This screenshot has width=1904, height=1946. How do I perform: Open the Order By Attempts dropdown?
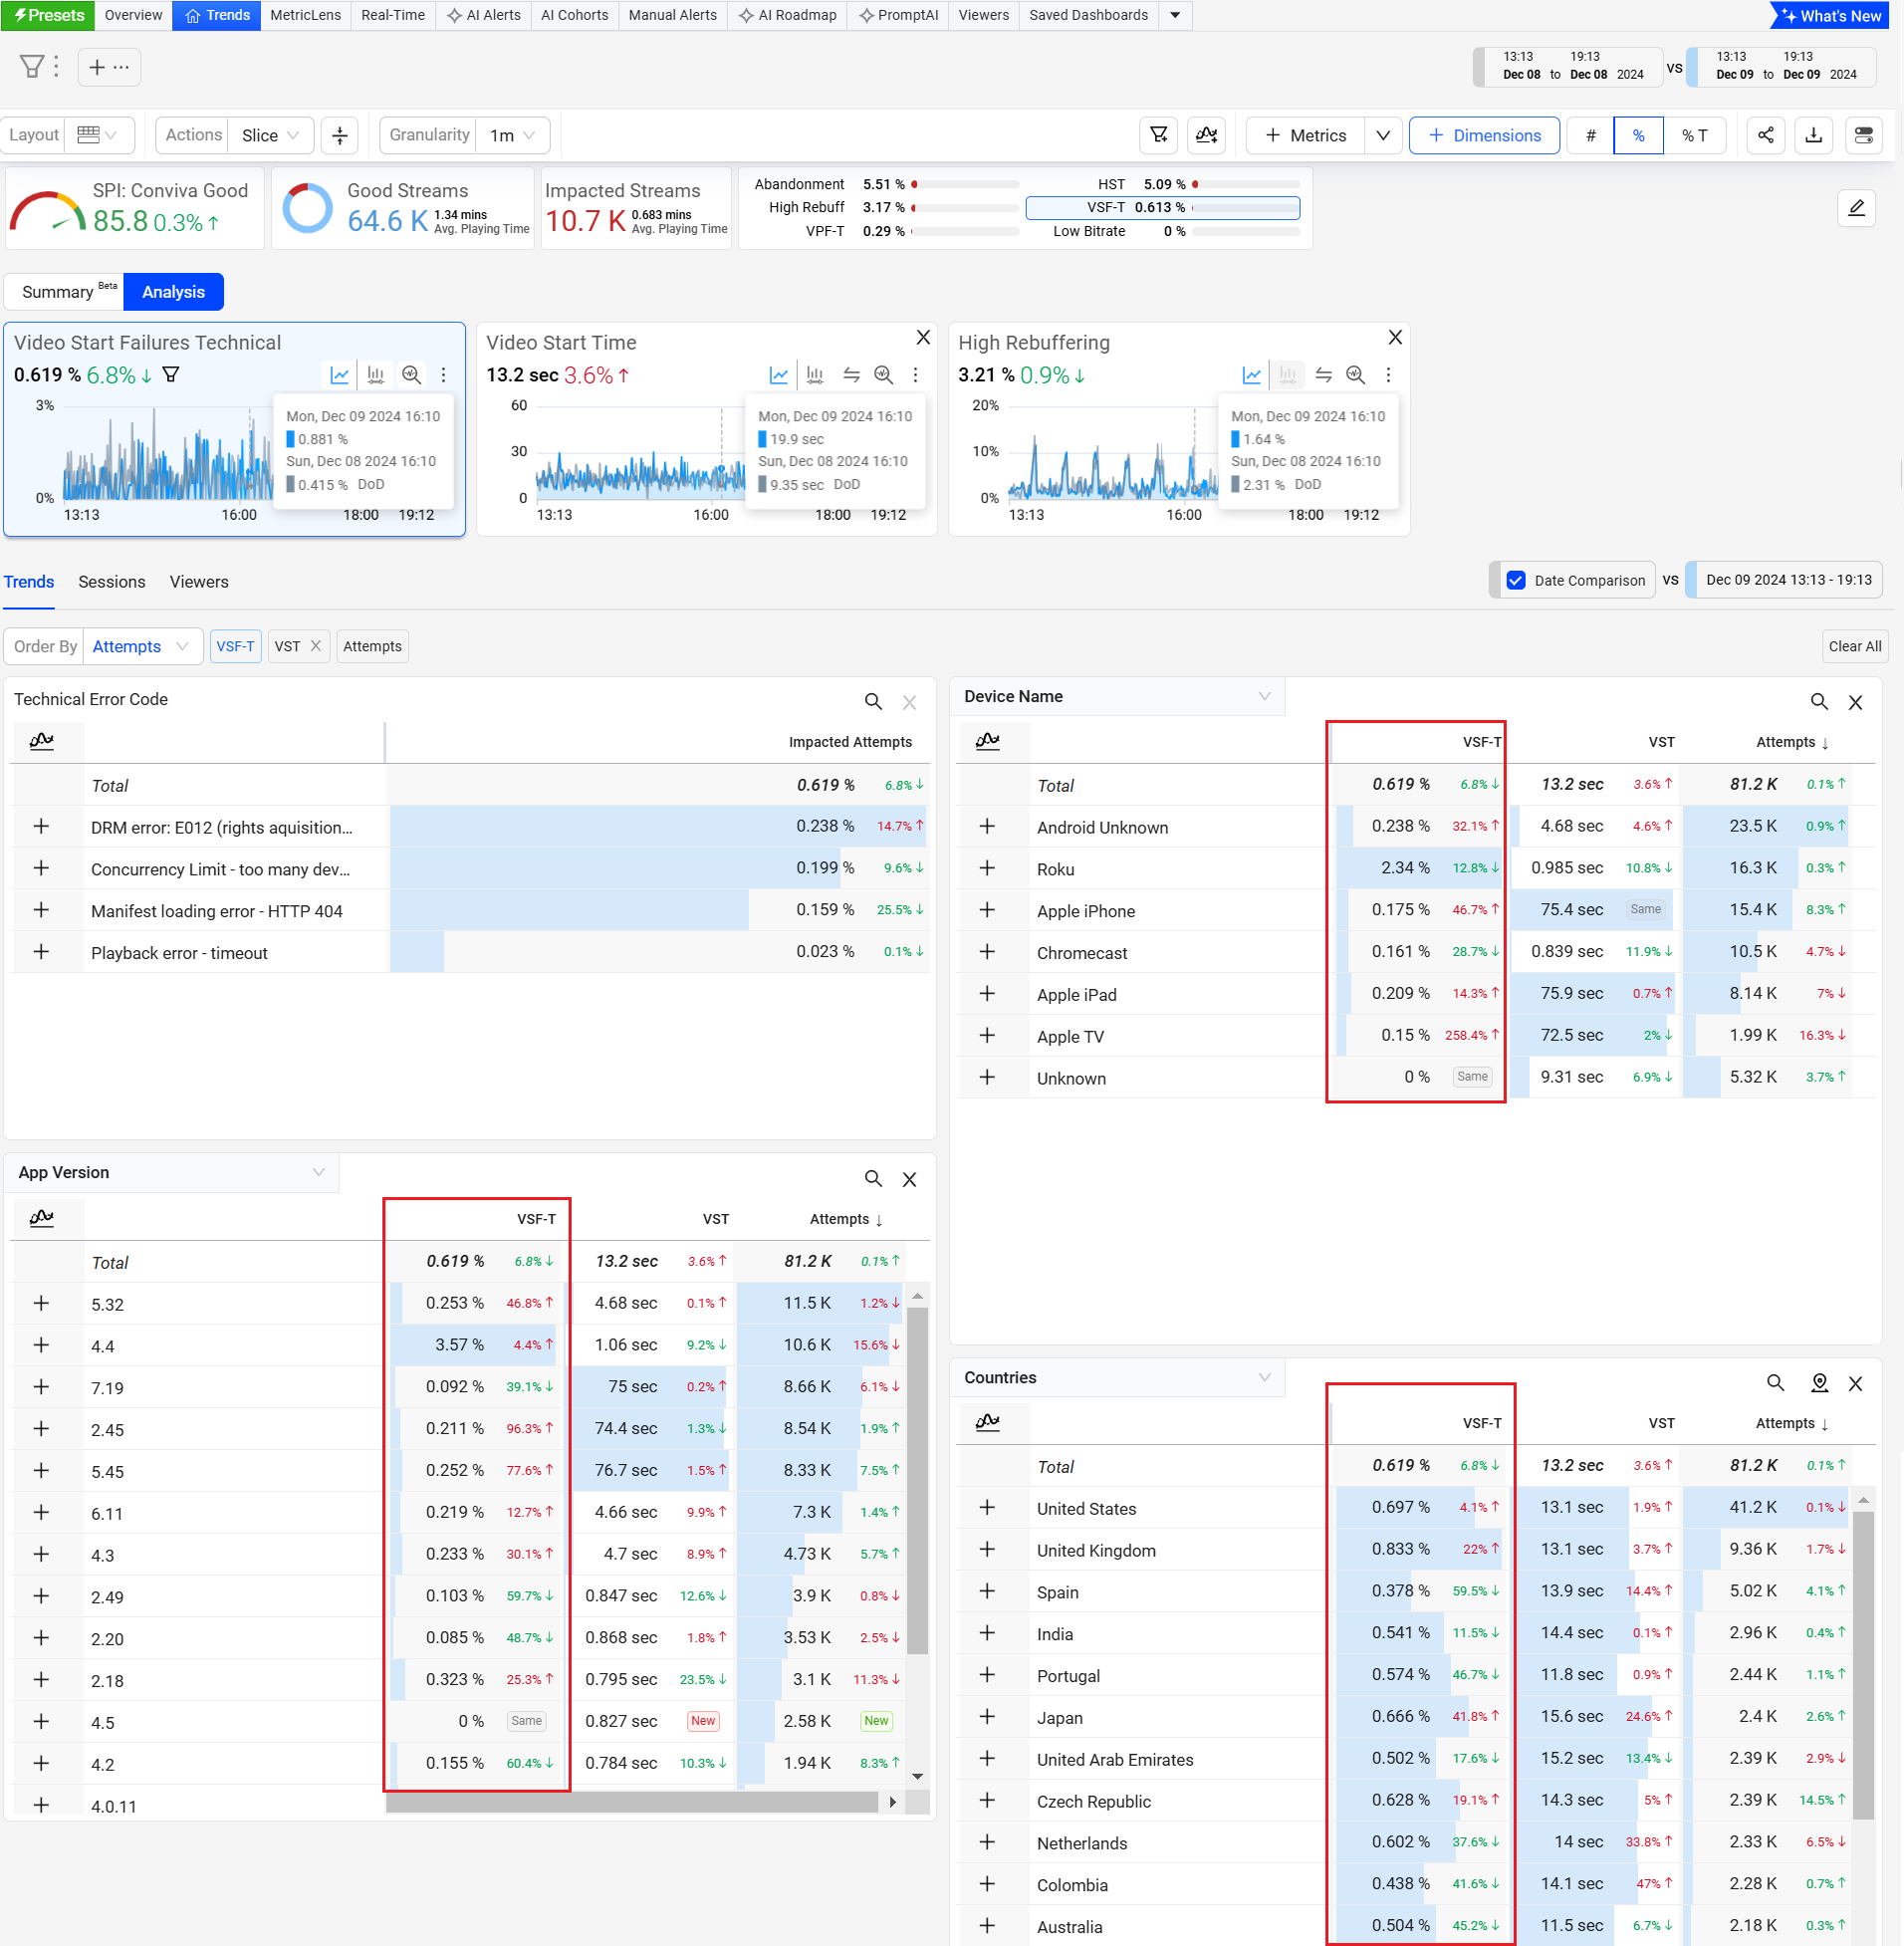tap(140, 646)
